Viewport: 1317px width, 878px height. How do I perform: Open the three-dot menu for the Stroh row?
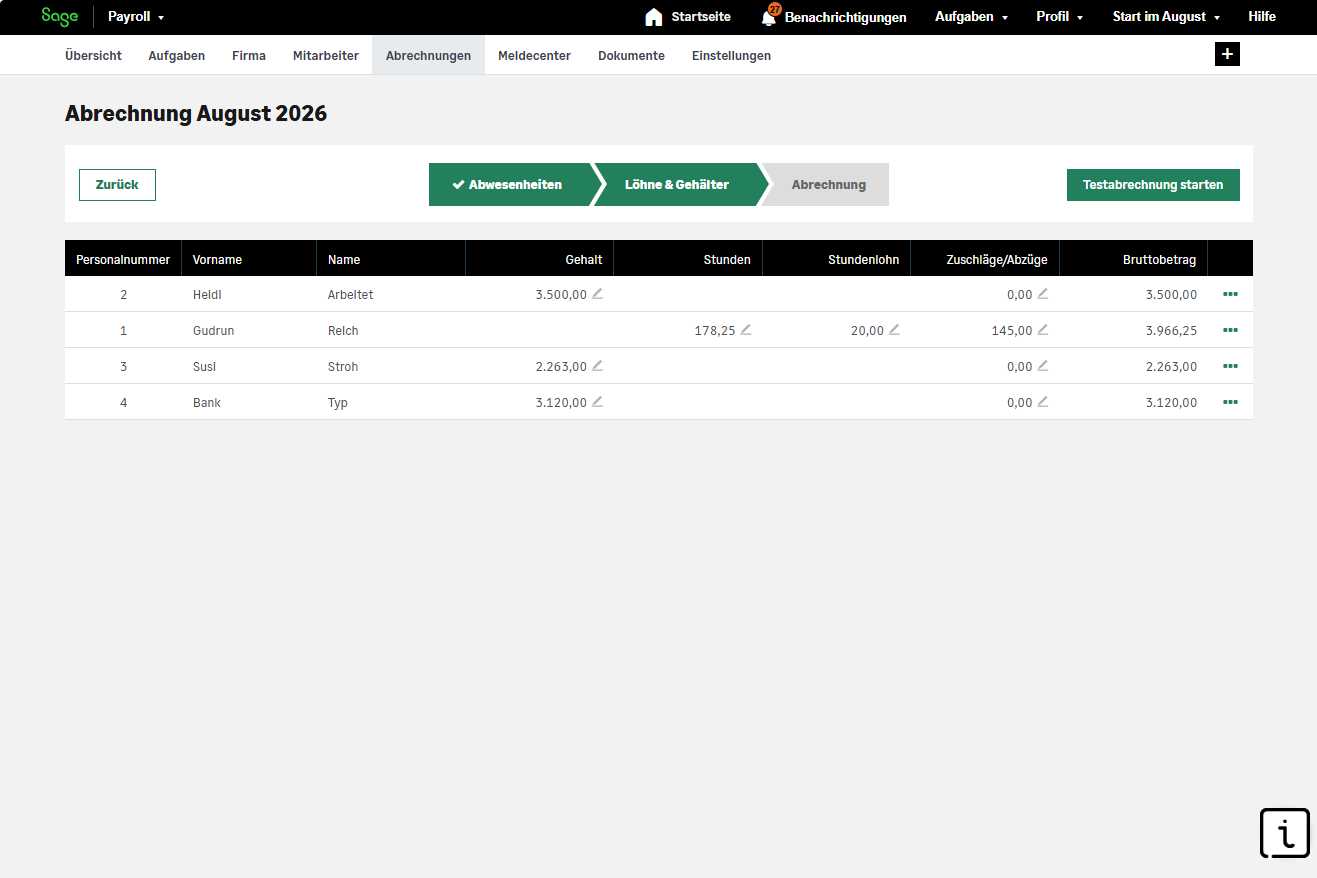click(1230, 366)
